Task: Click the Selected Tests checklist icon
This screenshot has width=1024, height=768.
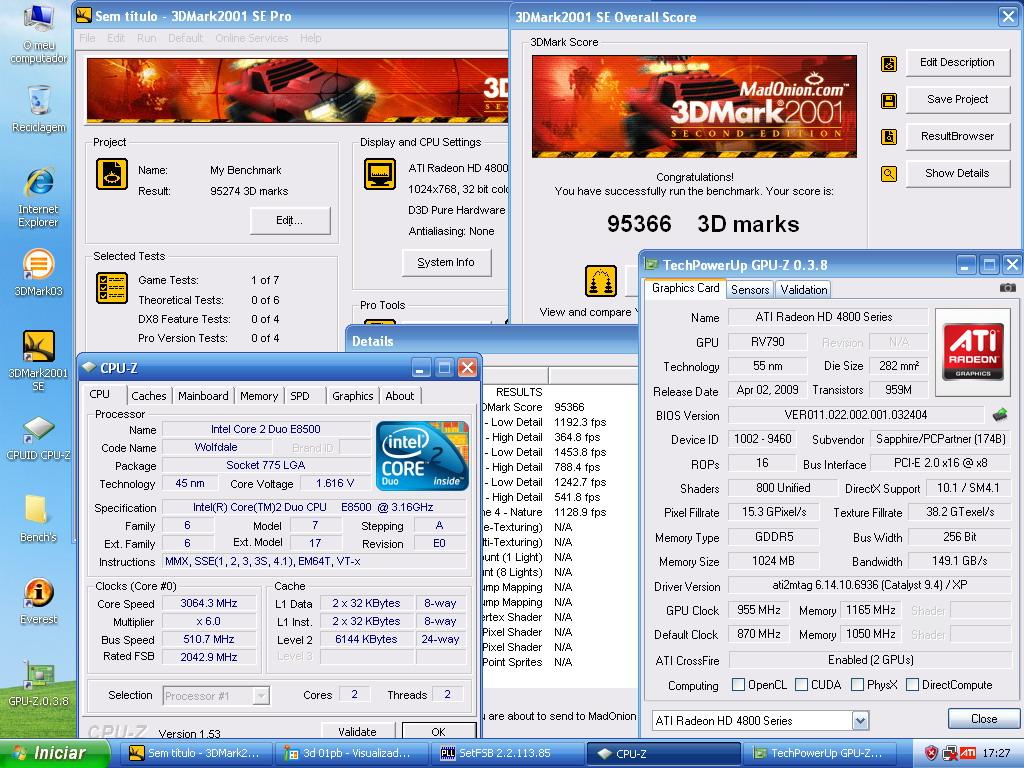Action: pyautogui.click(x=112, y=288)
